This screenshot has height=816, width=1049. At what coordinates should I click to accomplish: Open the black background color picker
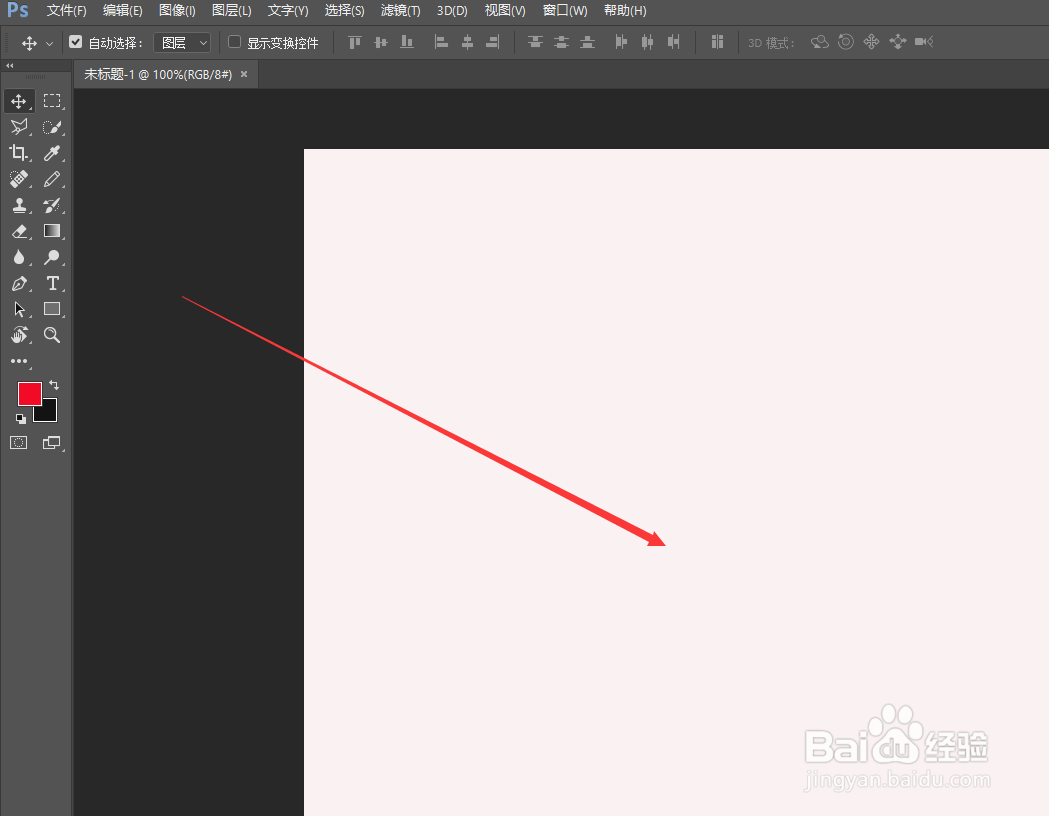pyautogui.click(x=48, y=413)
